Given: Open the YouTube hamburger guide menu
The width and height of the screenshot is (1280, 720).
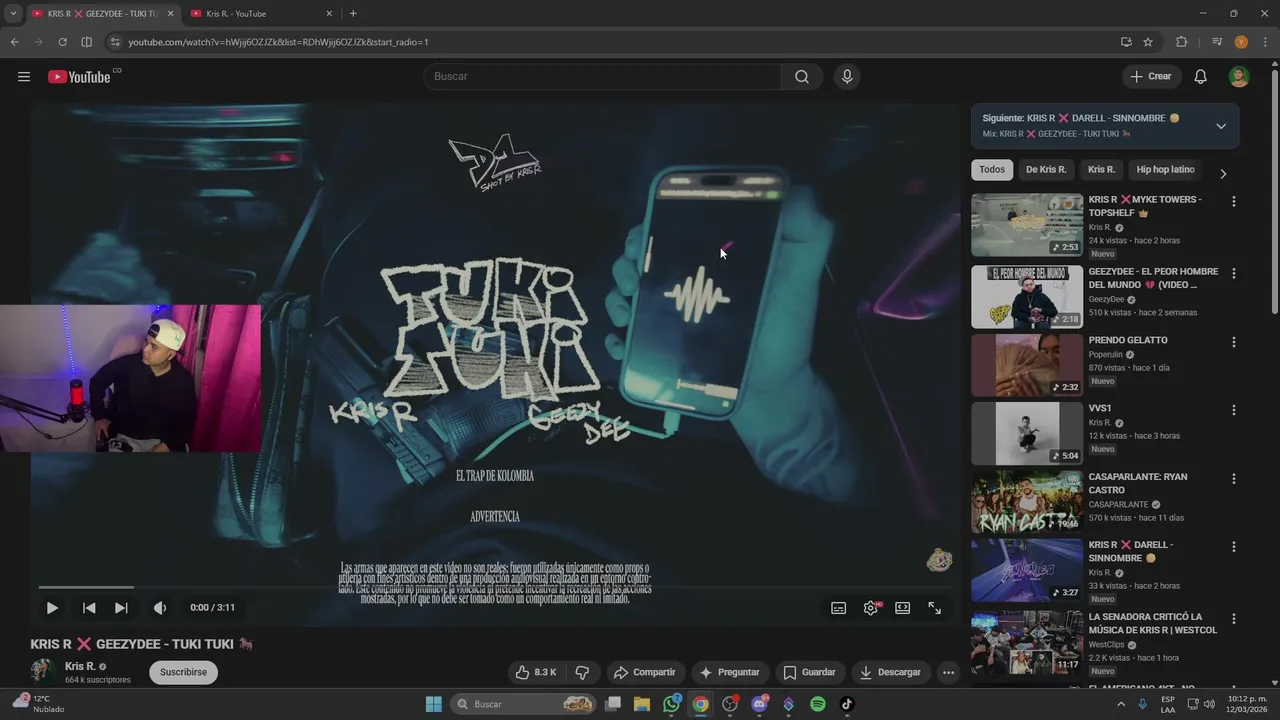Looking at the screenshot, I should tap(24, 77).
